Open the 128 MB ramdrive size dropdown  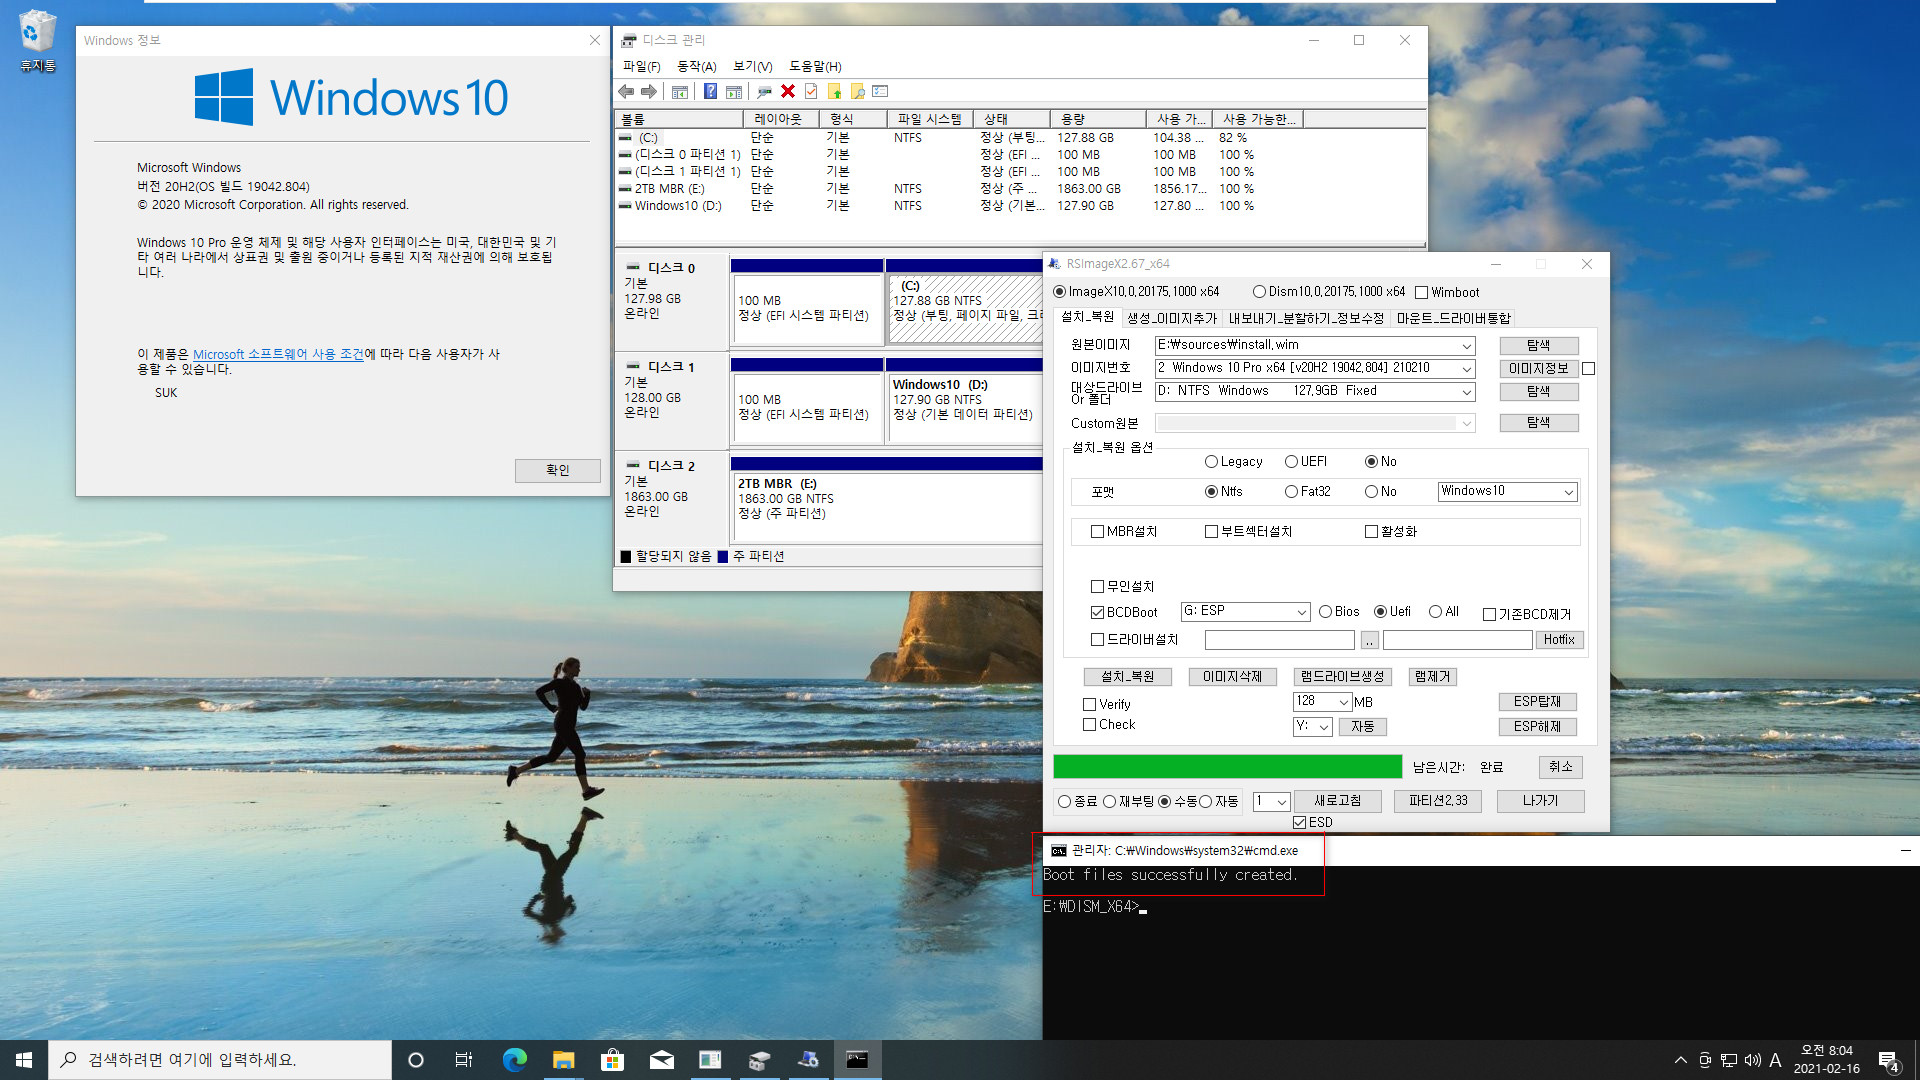(x=1343, y=702)
